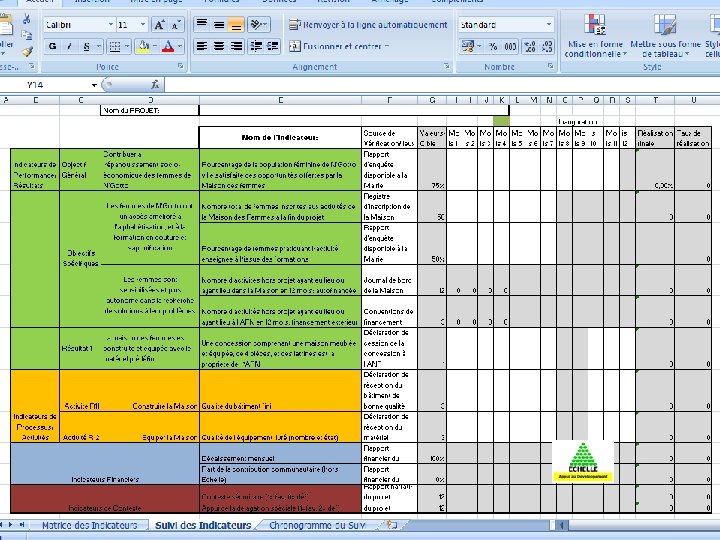Click 'Décaissement mensuel' cell
Viewport: 720px width, 540px height.
281,453
